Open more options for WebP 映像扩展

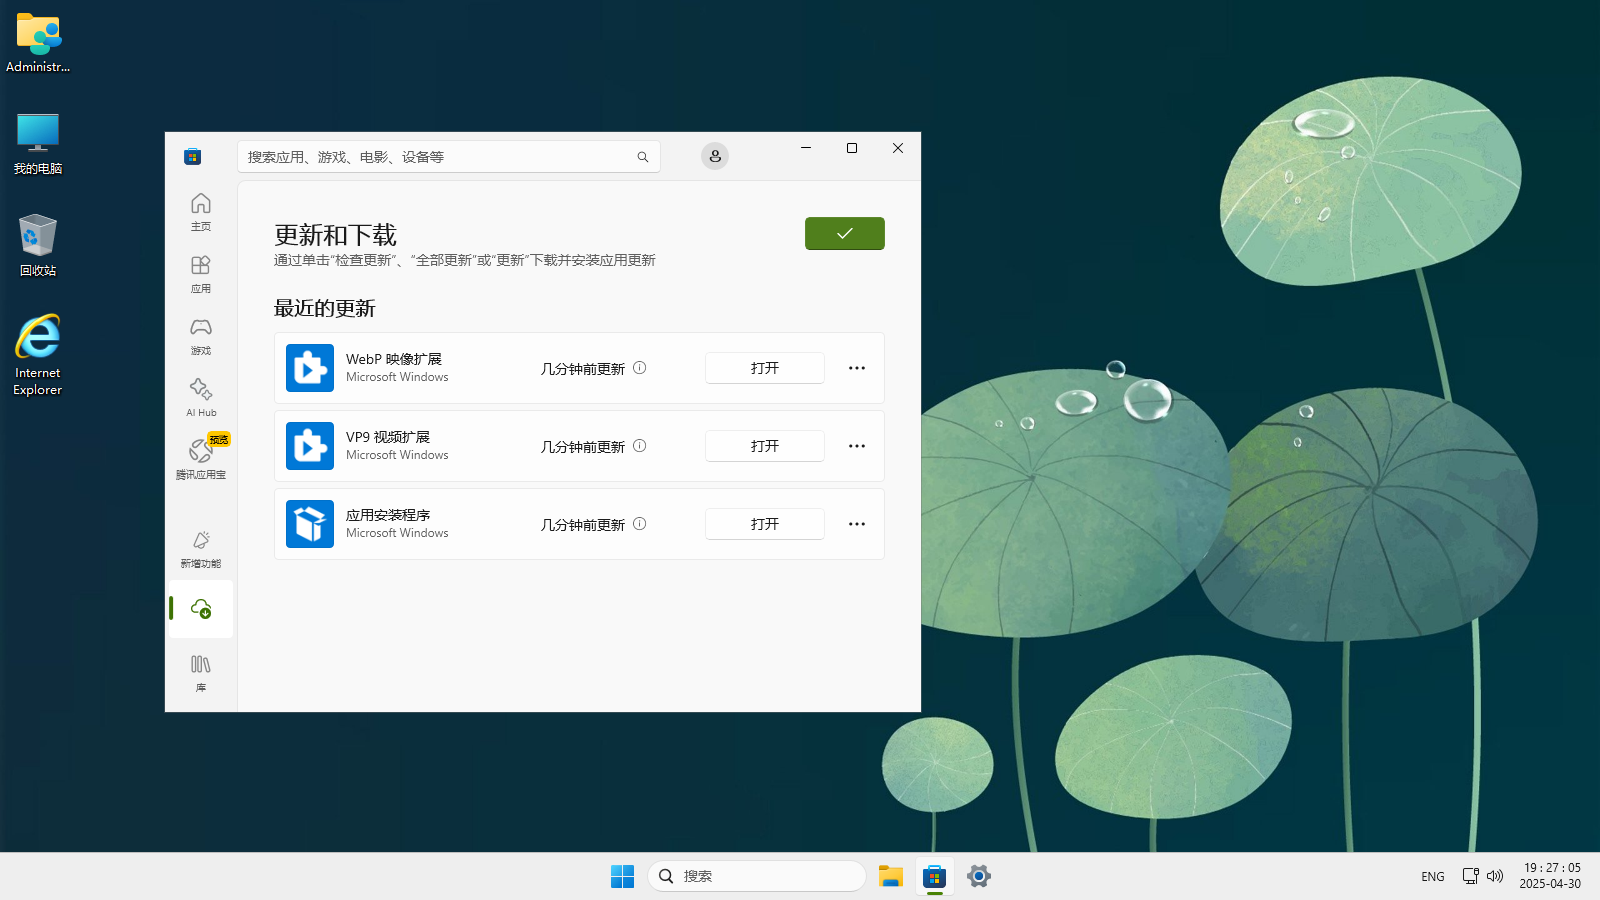point(857,368)
